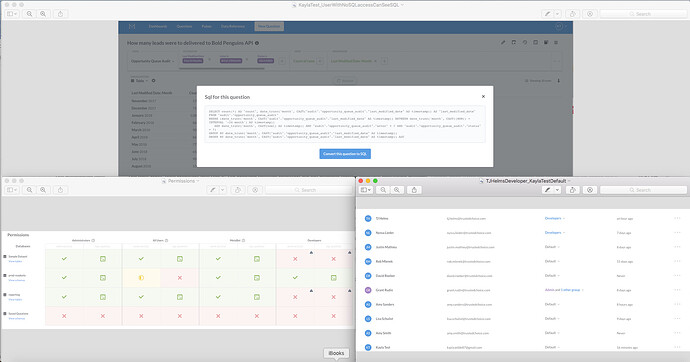Click the pencil edit icon beside the question title
This screenshot has height=362, width=690.
(x=503, y=43)
